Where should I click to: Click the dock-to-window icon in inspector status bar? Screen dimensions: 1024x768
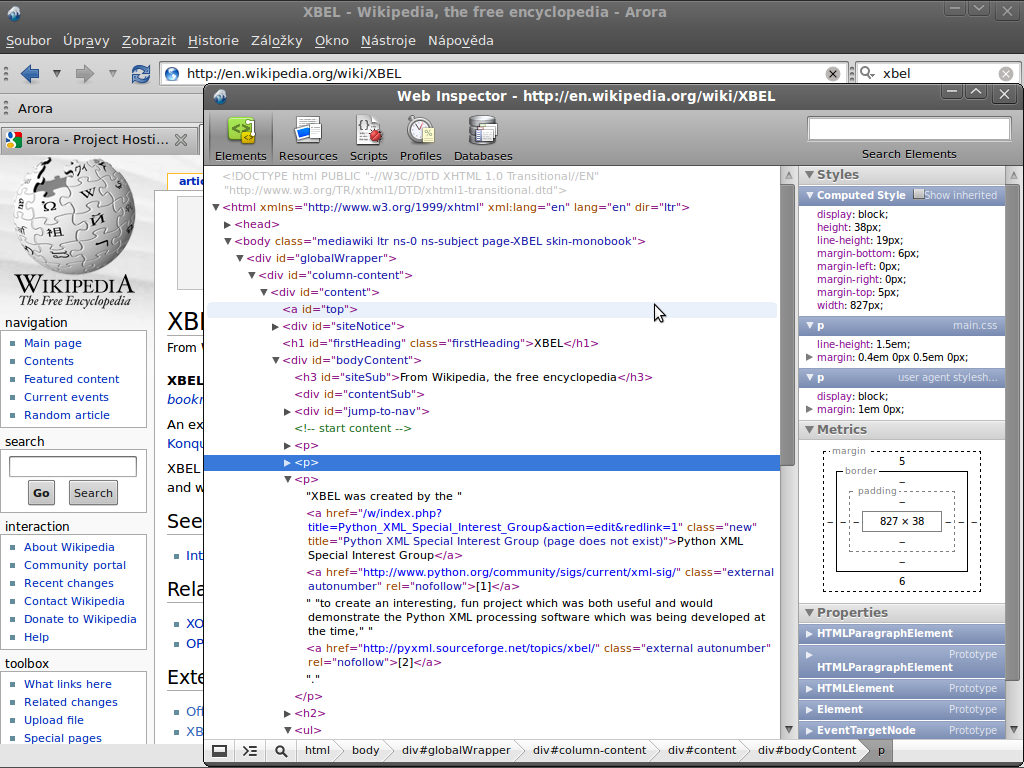pos(219,751)
